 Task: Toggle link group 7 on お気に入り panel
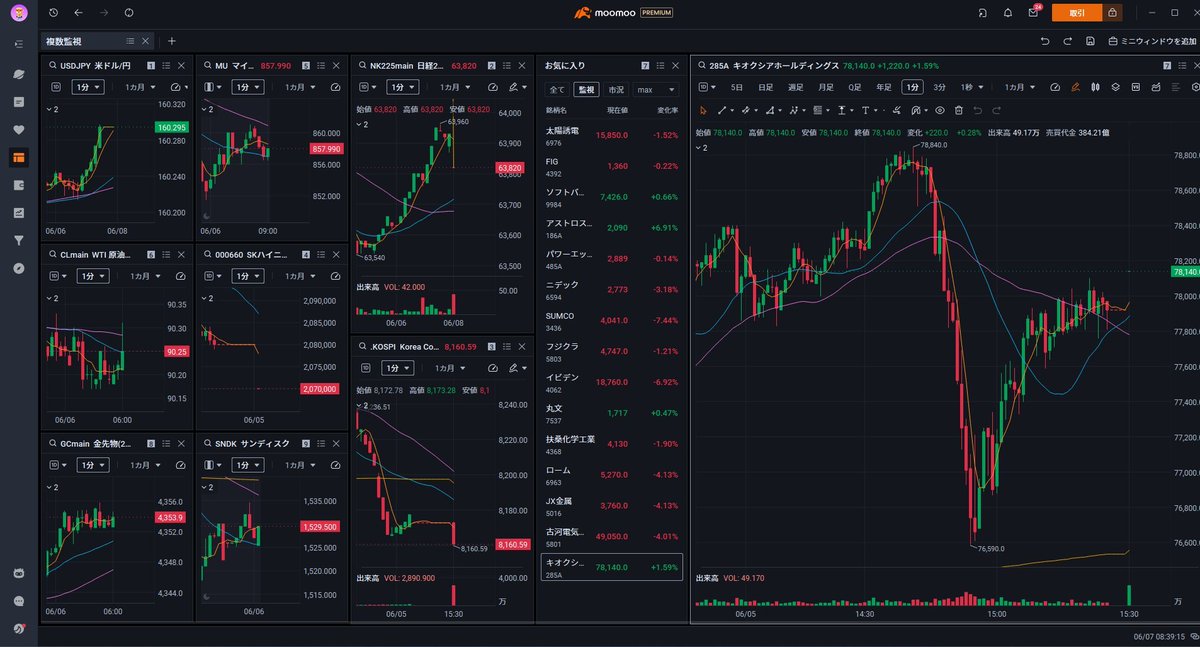click(x=646, y=65)
